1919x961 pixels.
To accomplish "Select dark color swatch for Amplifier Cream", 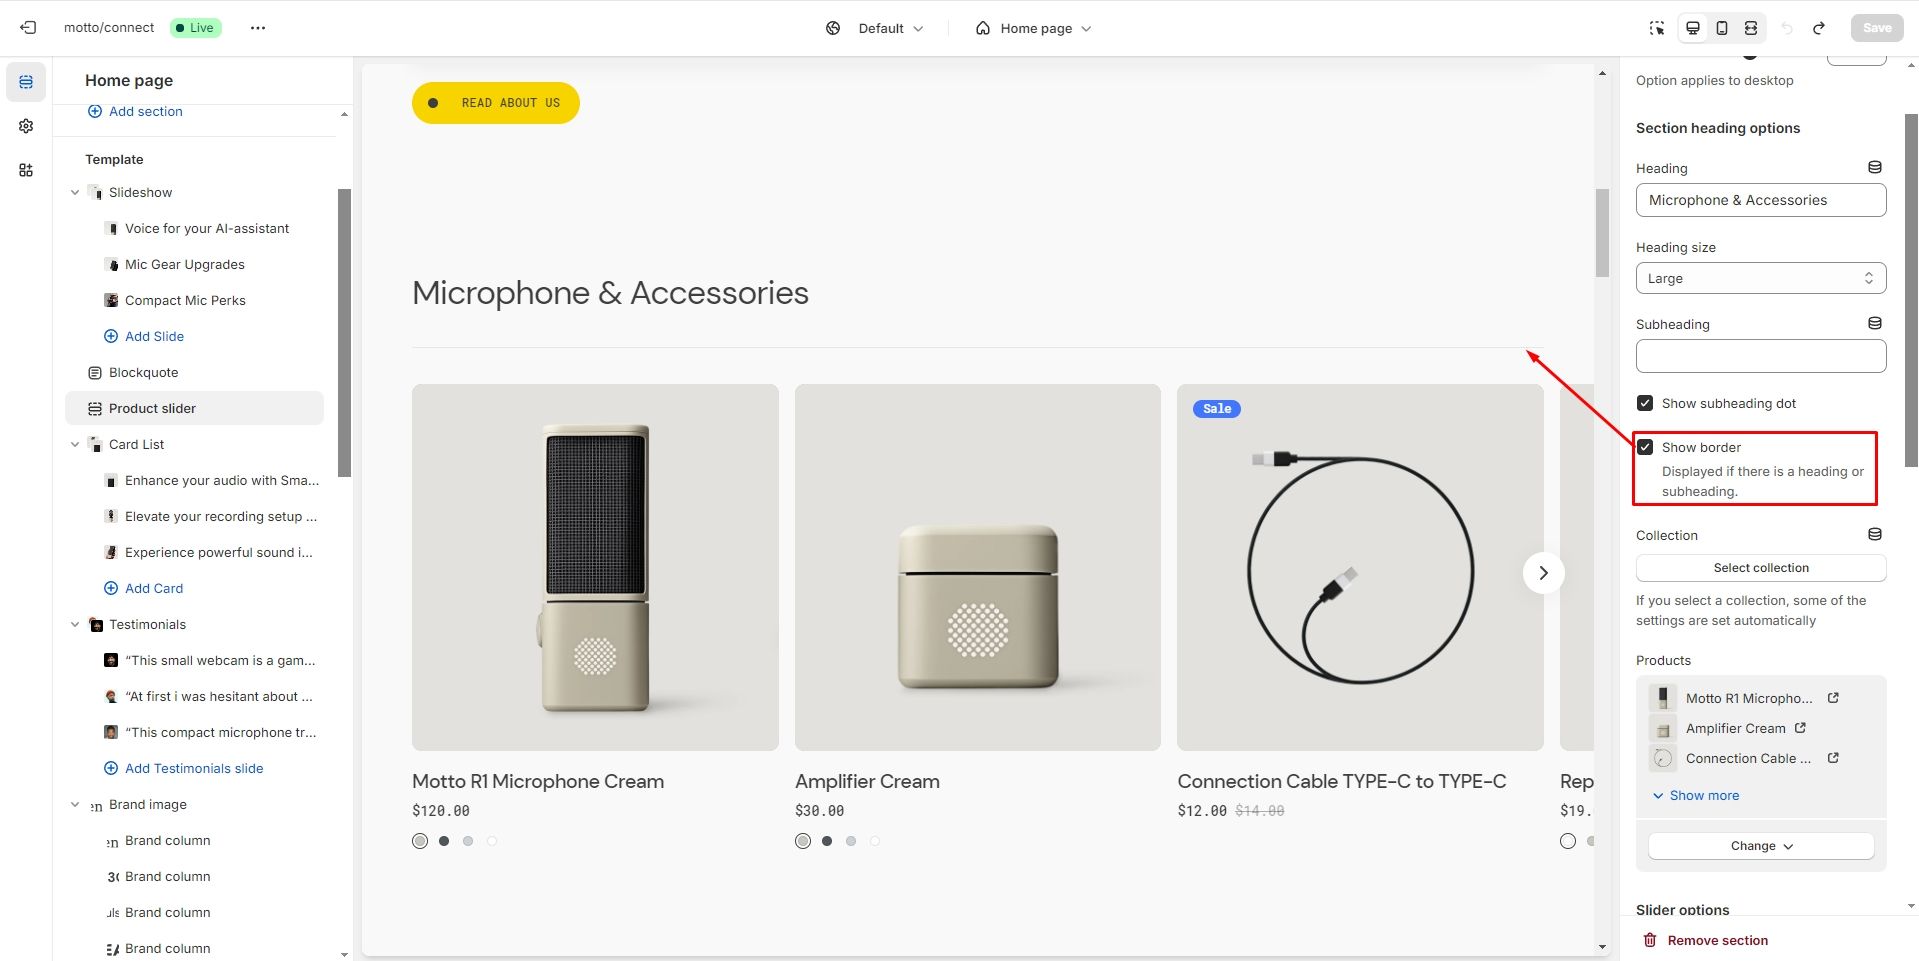I will coord(827,841).
